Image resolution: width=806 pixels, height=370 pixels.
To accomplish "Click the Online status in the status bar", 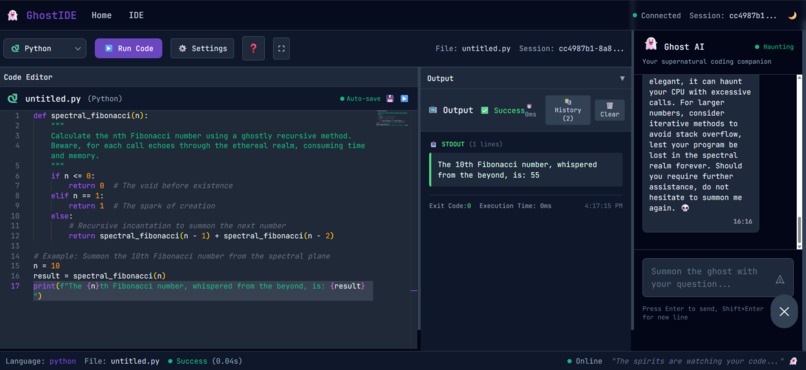I will (584, 361).
